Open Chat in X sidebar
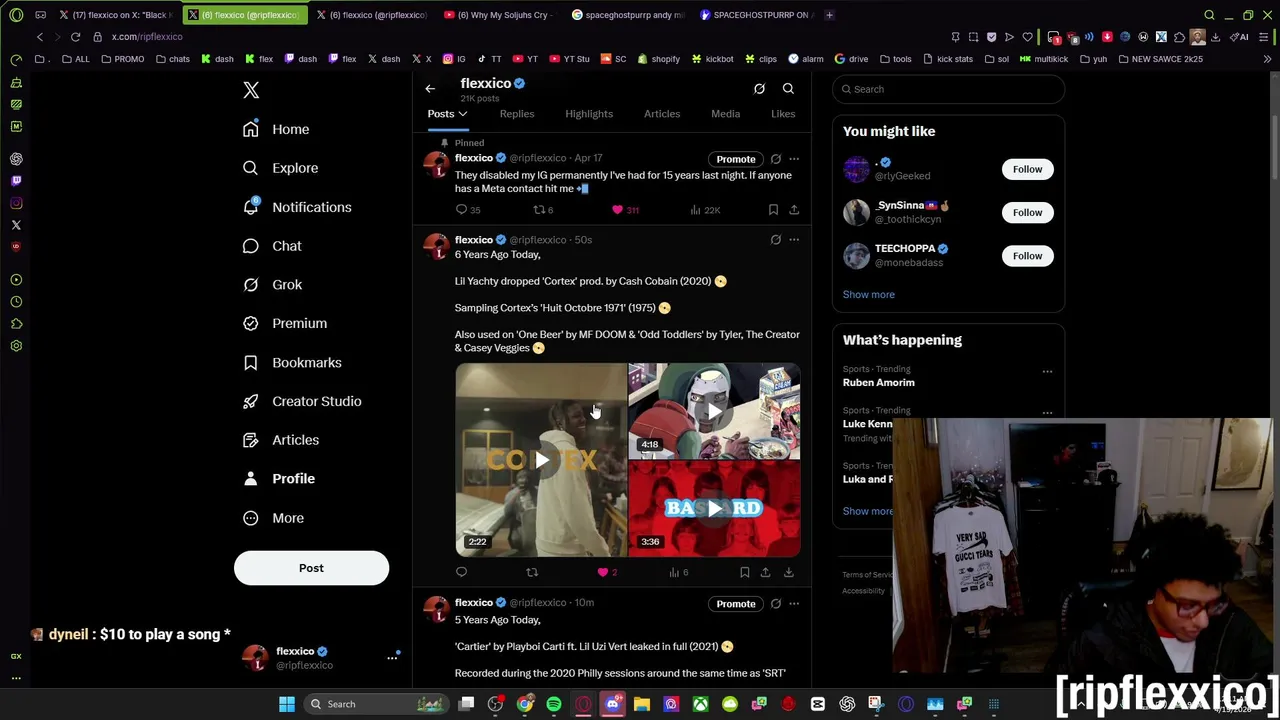Viewport: 1280px width, 720px height. pos(272,246)
